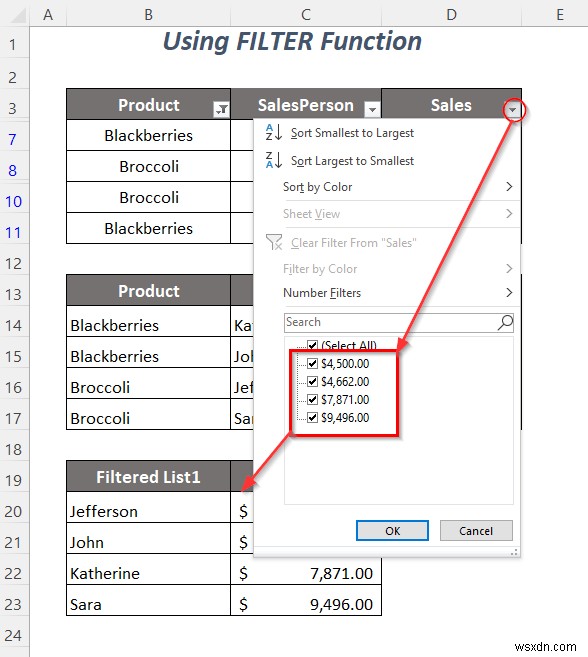This screenshot has height=657, width=588.
Task: Select column B header
Action: pos(148,14)
